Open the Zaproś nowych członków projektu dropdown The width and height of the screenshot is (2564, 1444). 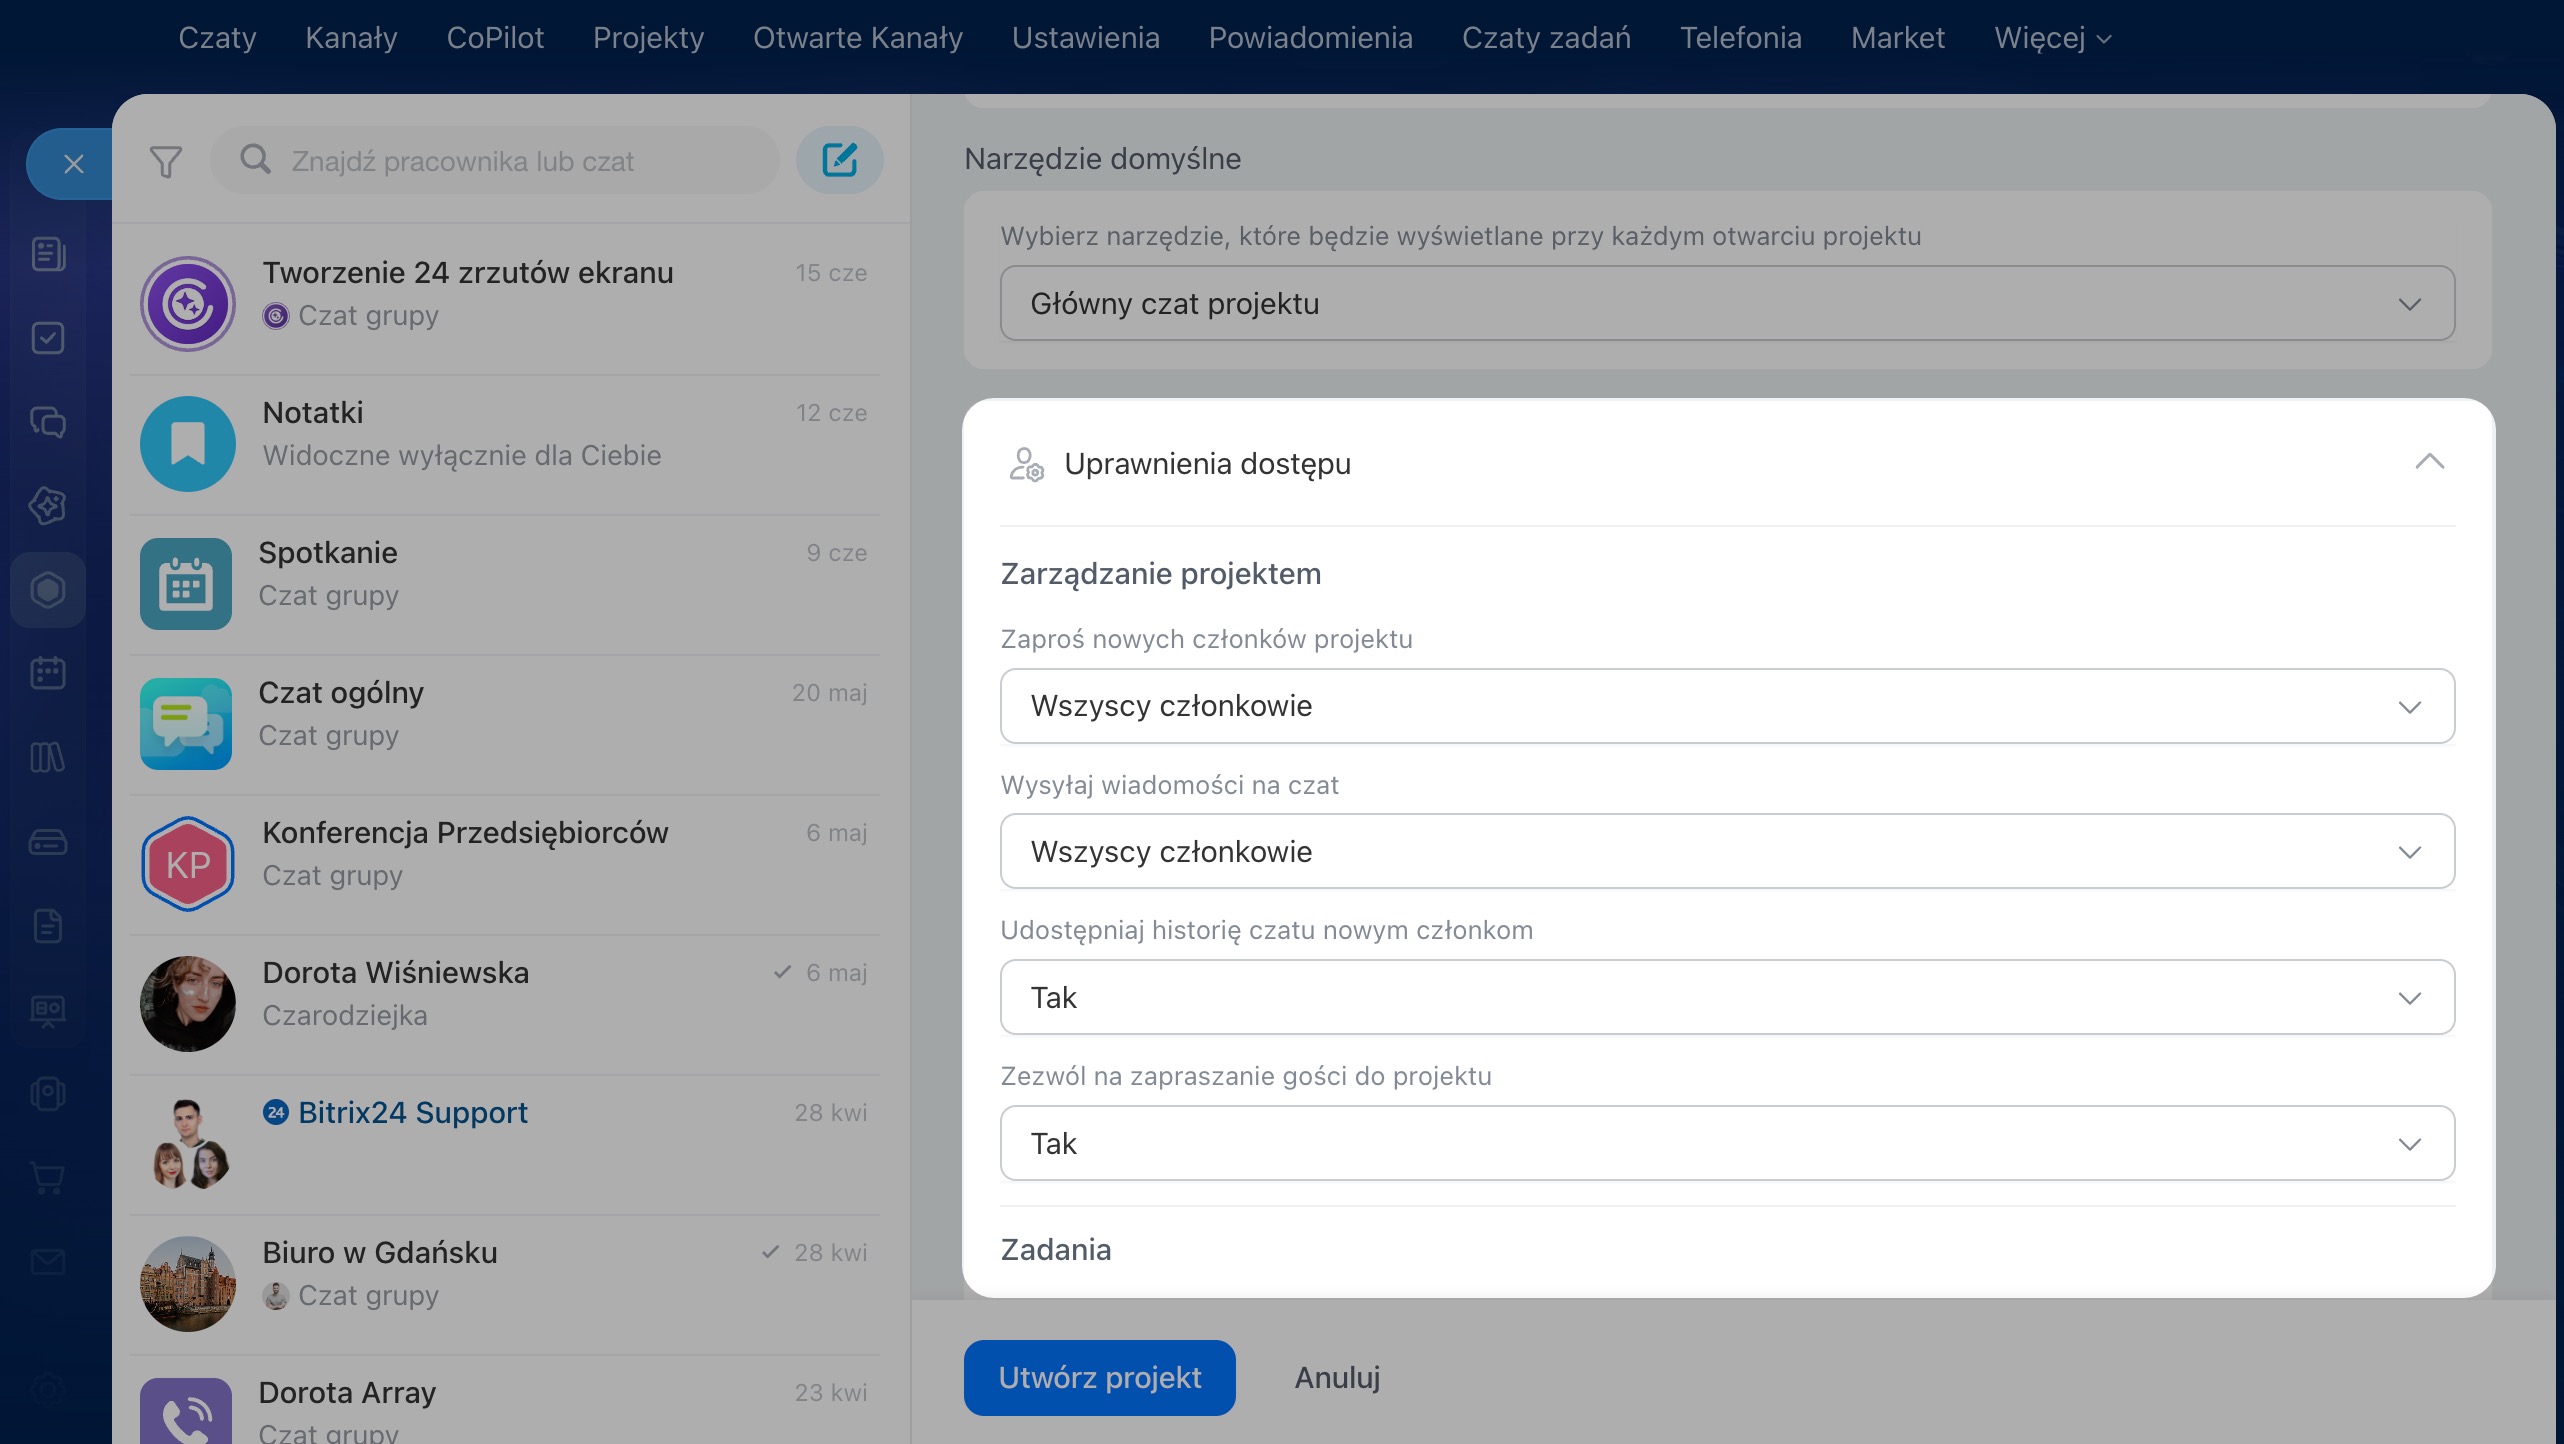1727,706
